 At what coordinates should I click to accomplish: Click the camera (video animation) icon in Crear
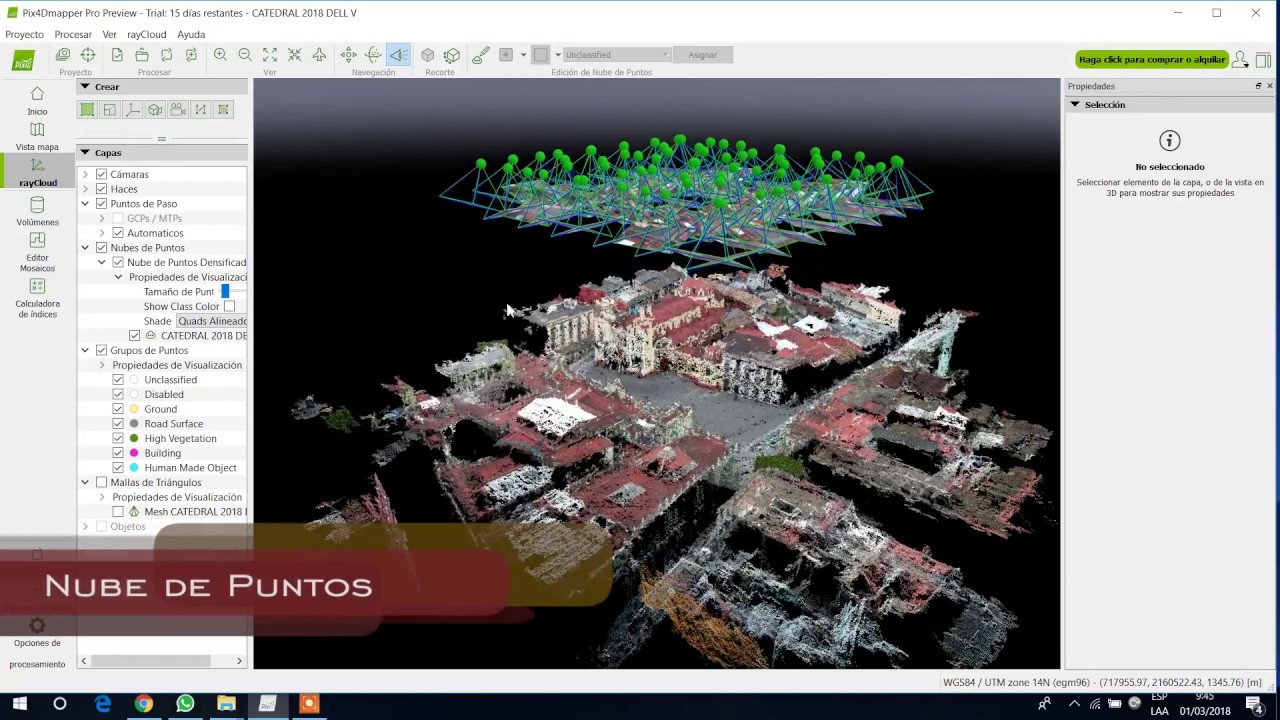point(178,110)
